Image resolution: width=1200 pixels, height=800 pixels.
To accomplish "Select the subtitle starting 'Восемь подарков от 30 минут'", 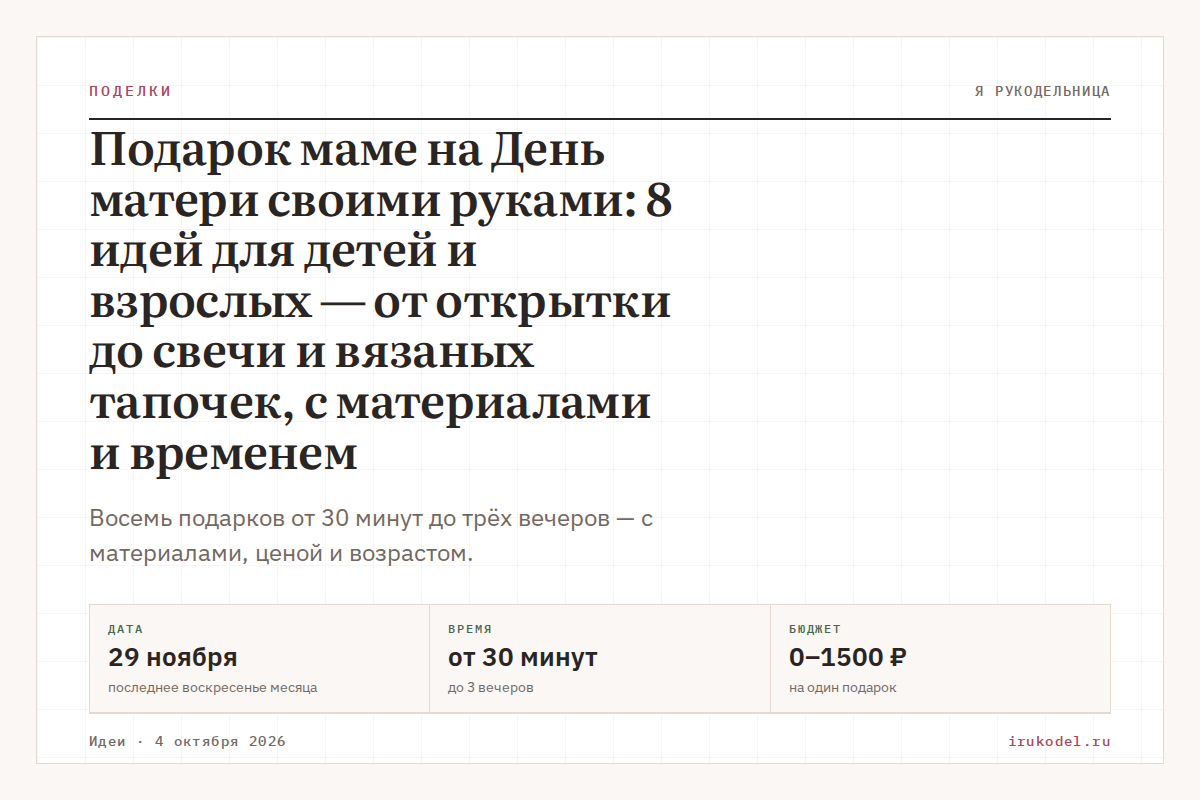I will (371, 536).
